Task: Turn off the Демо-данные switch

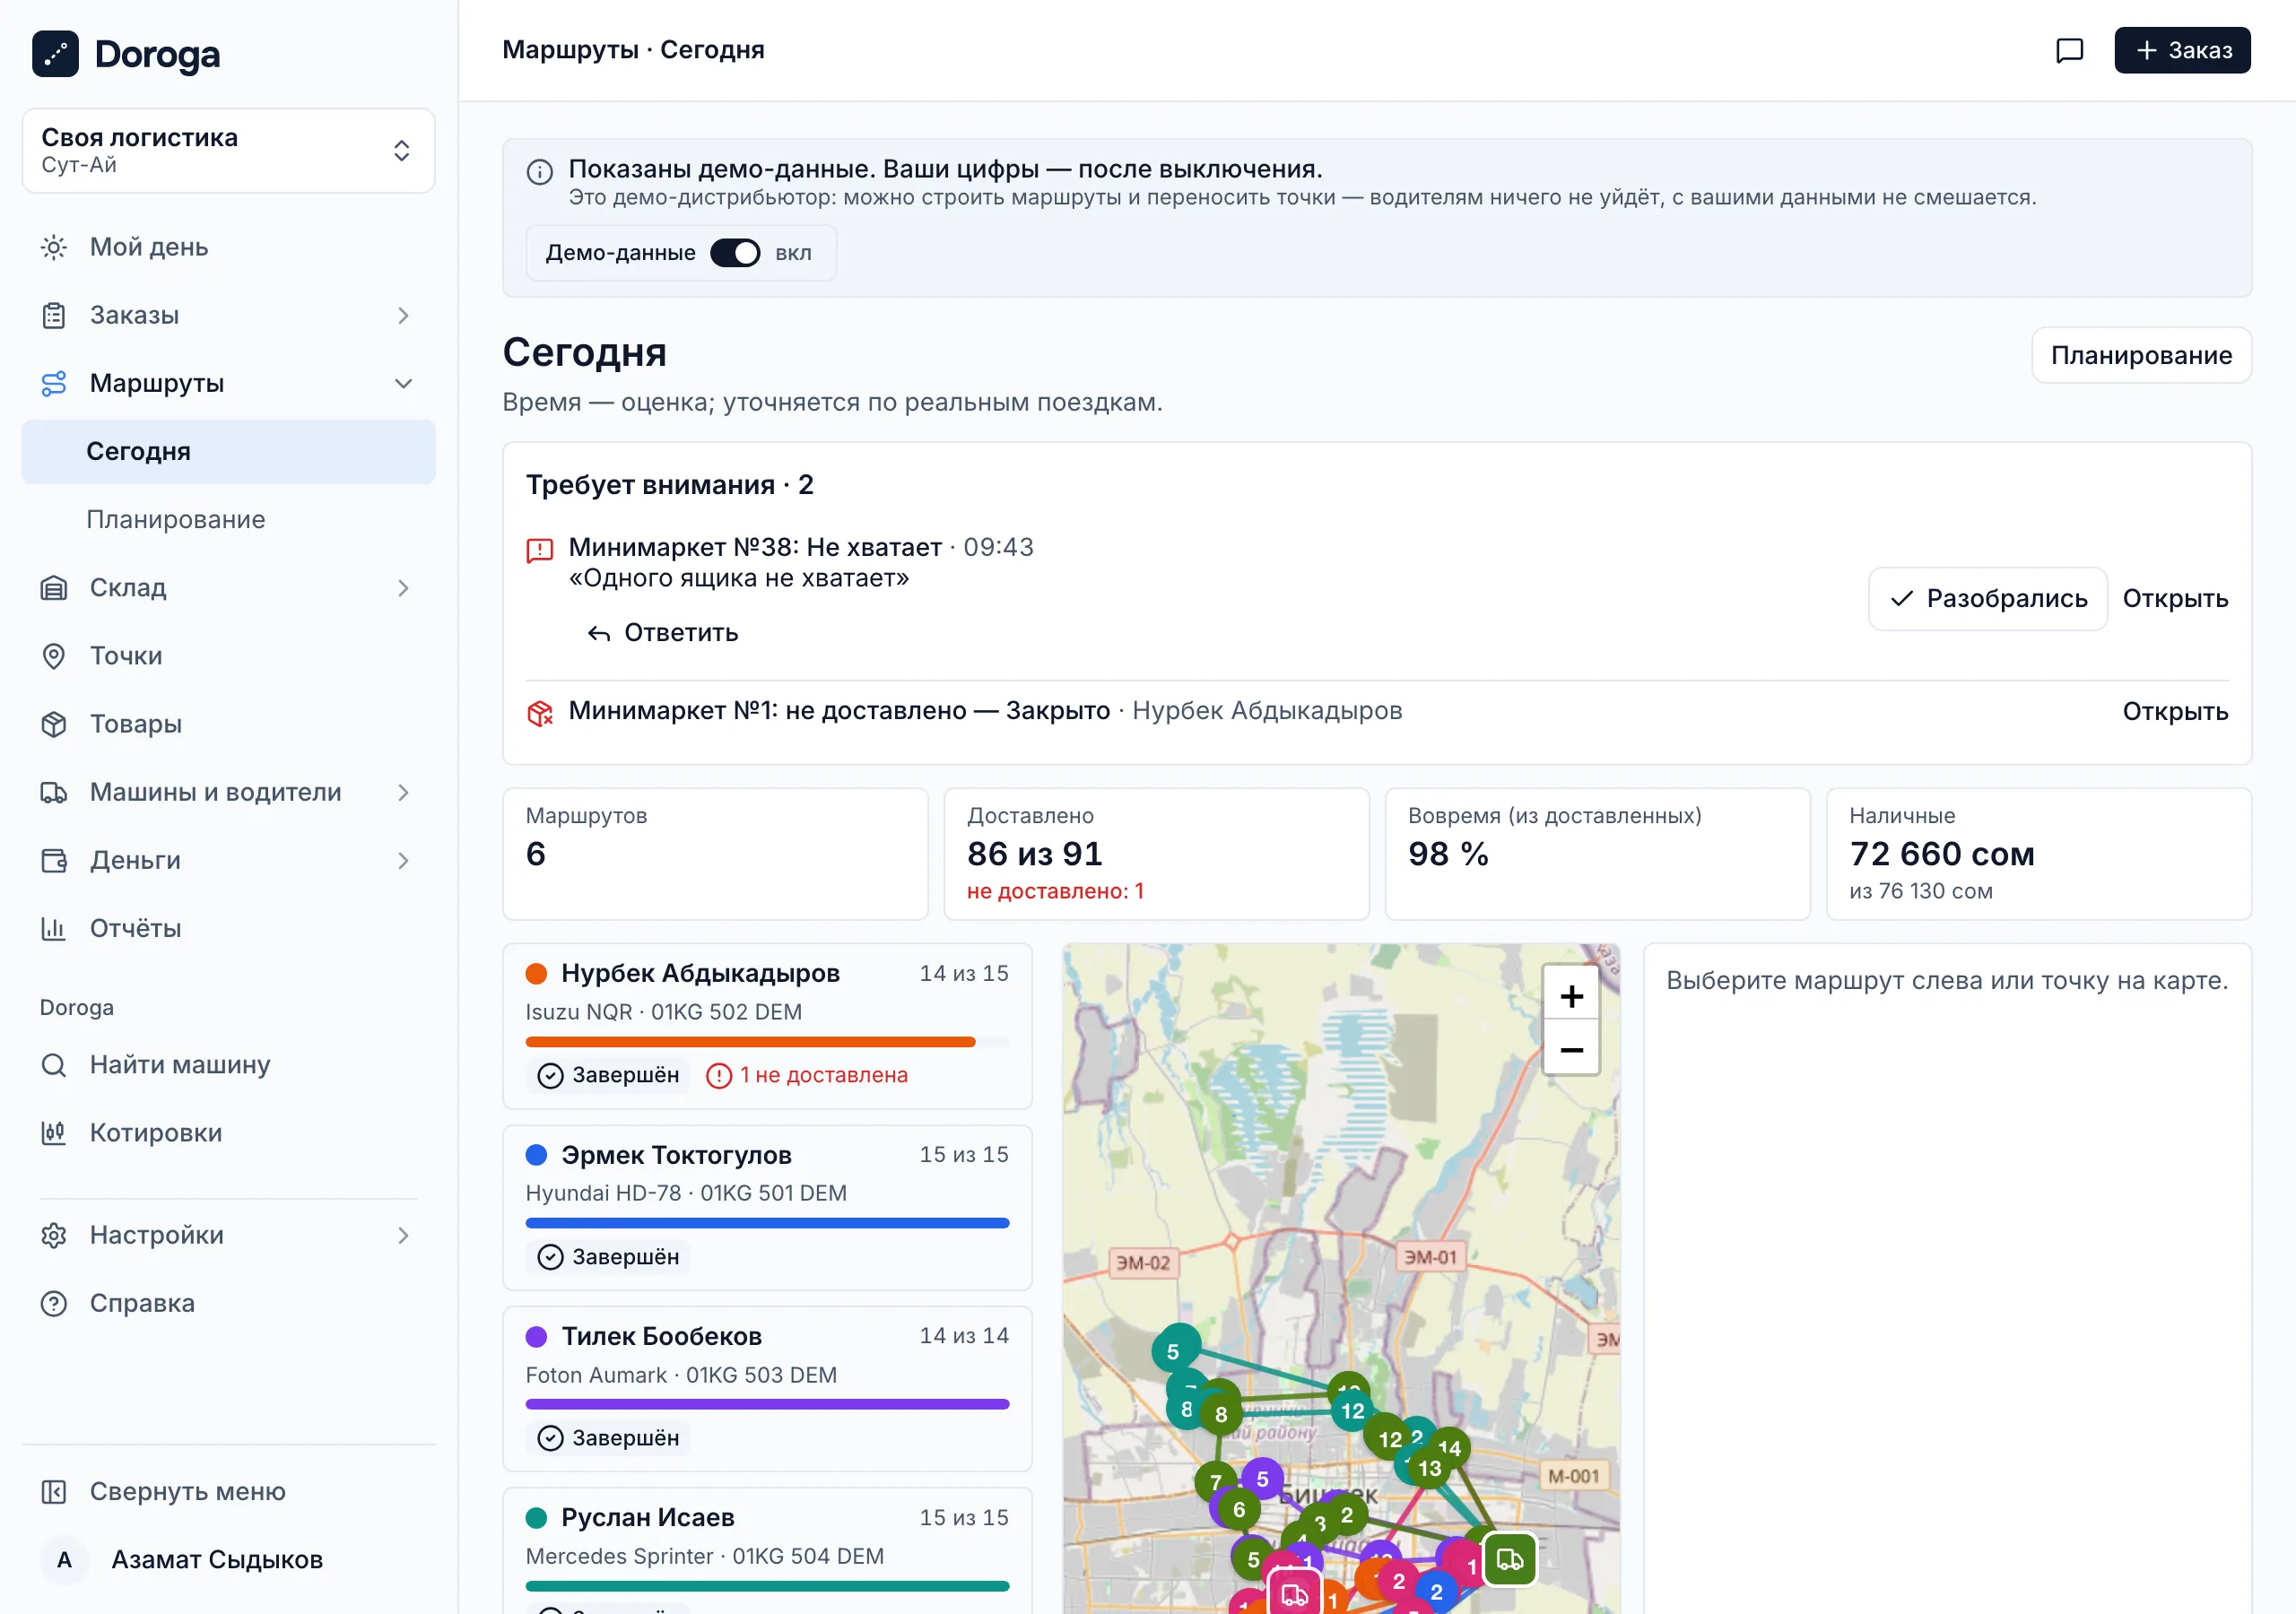Action: pyautogui.click(x=735, y=253)
